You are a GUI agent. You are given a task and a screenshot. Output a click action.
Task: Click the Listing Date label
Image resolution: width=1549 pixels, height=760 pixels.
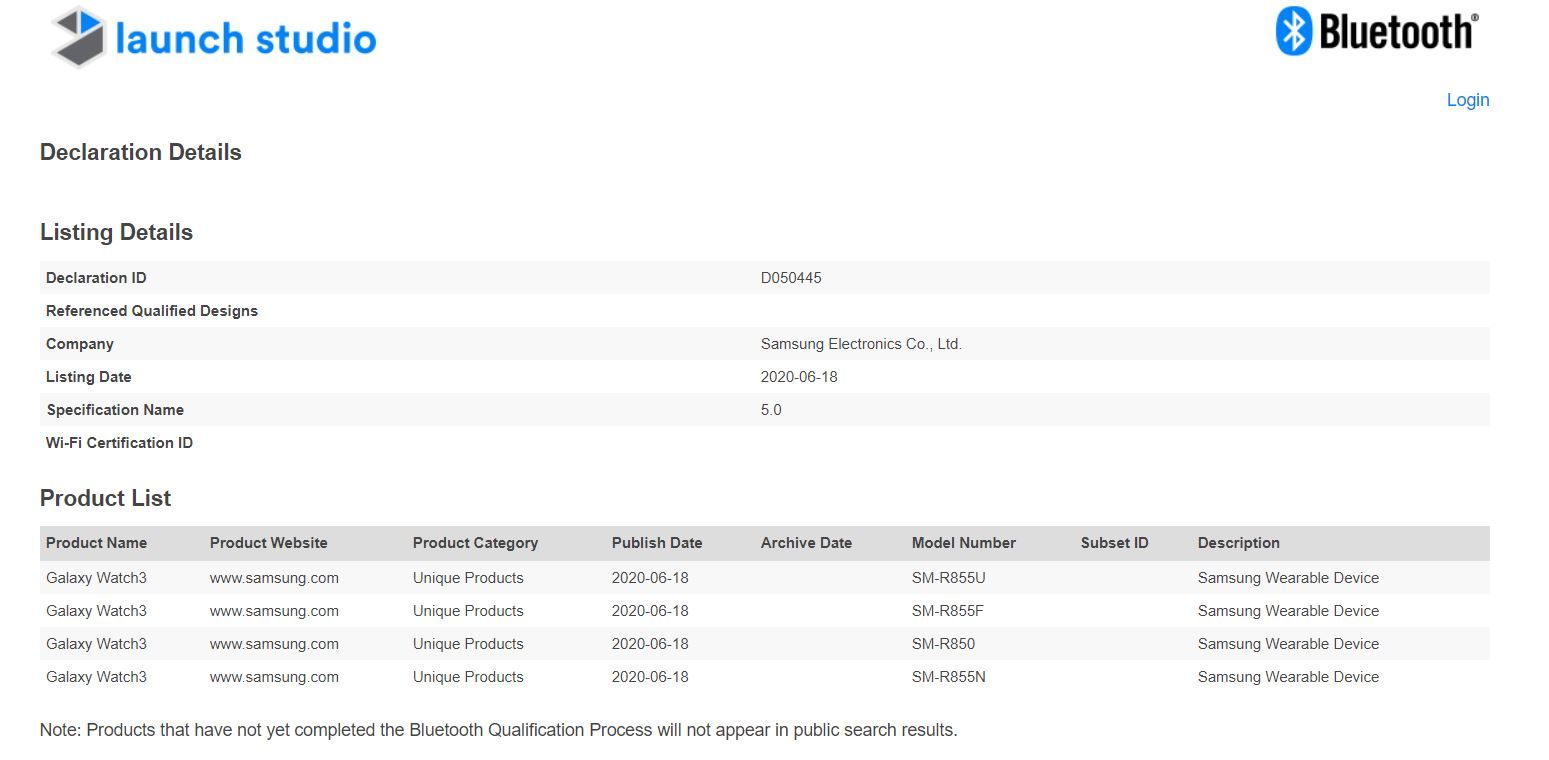[x=89, y=377]
